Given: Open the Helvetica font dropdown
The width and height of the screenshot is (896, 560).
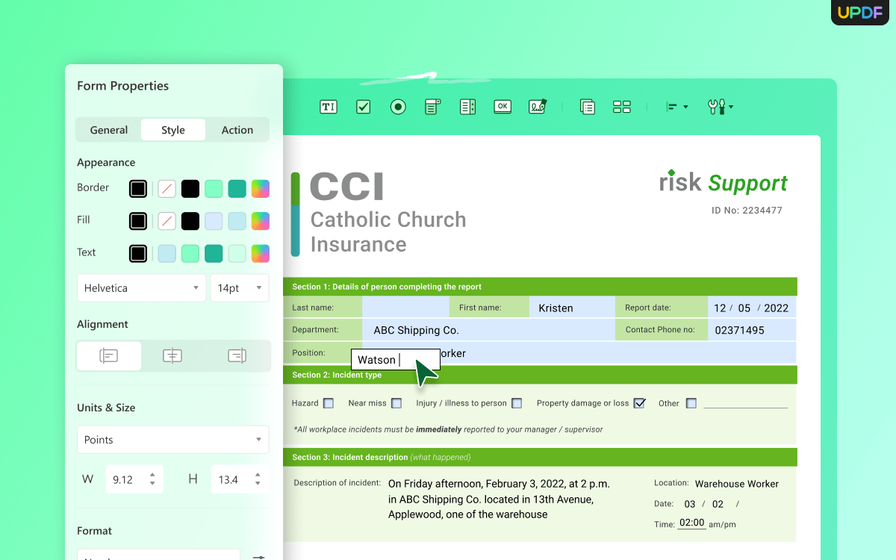Looking at the screenshot, I should (x=141, y=288).
